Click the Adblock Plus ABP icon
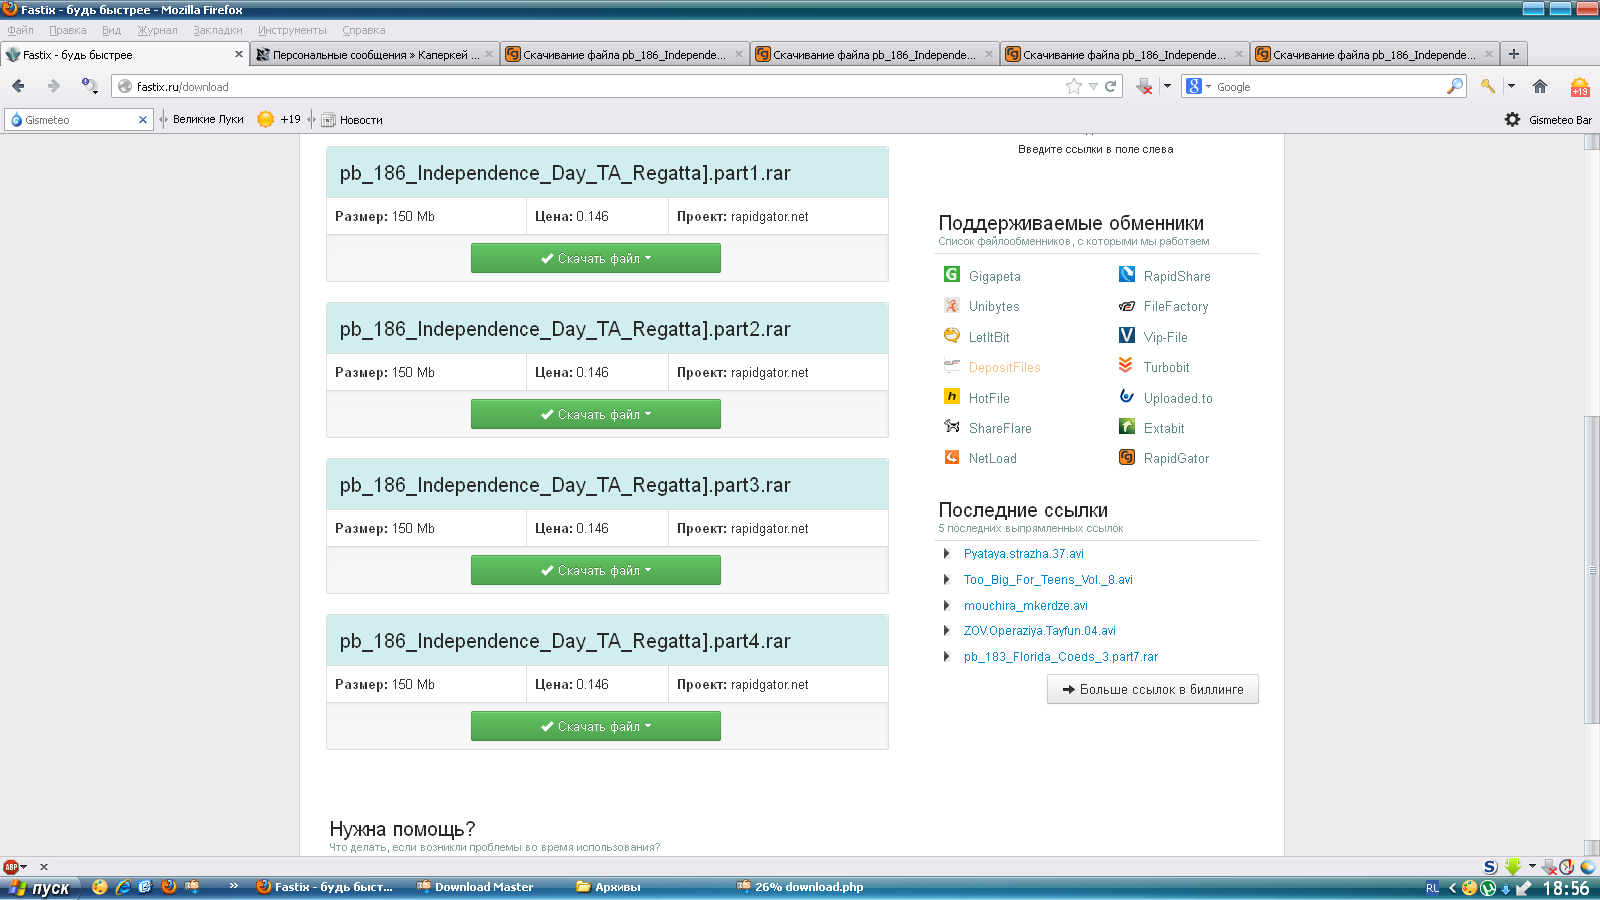The height and width of the screenshot is (900, 1600). click(11, 867)
